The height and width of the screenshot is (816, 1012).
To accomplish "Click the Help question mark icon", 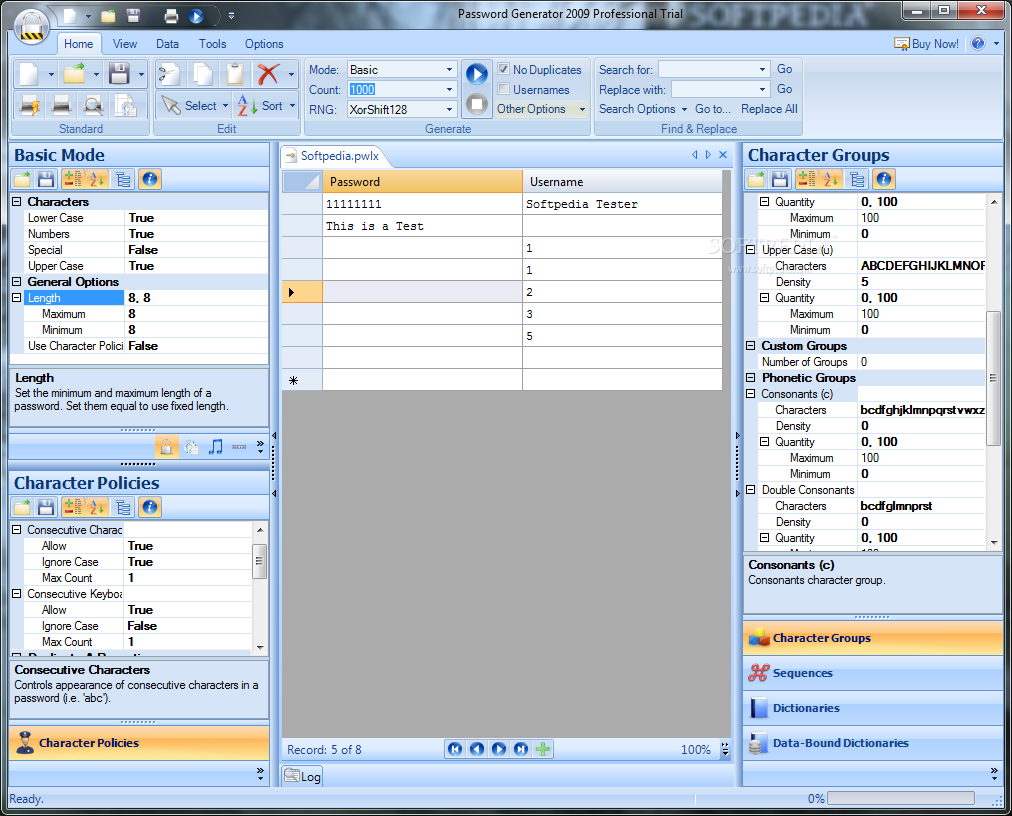I will coord(978,43).
